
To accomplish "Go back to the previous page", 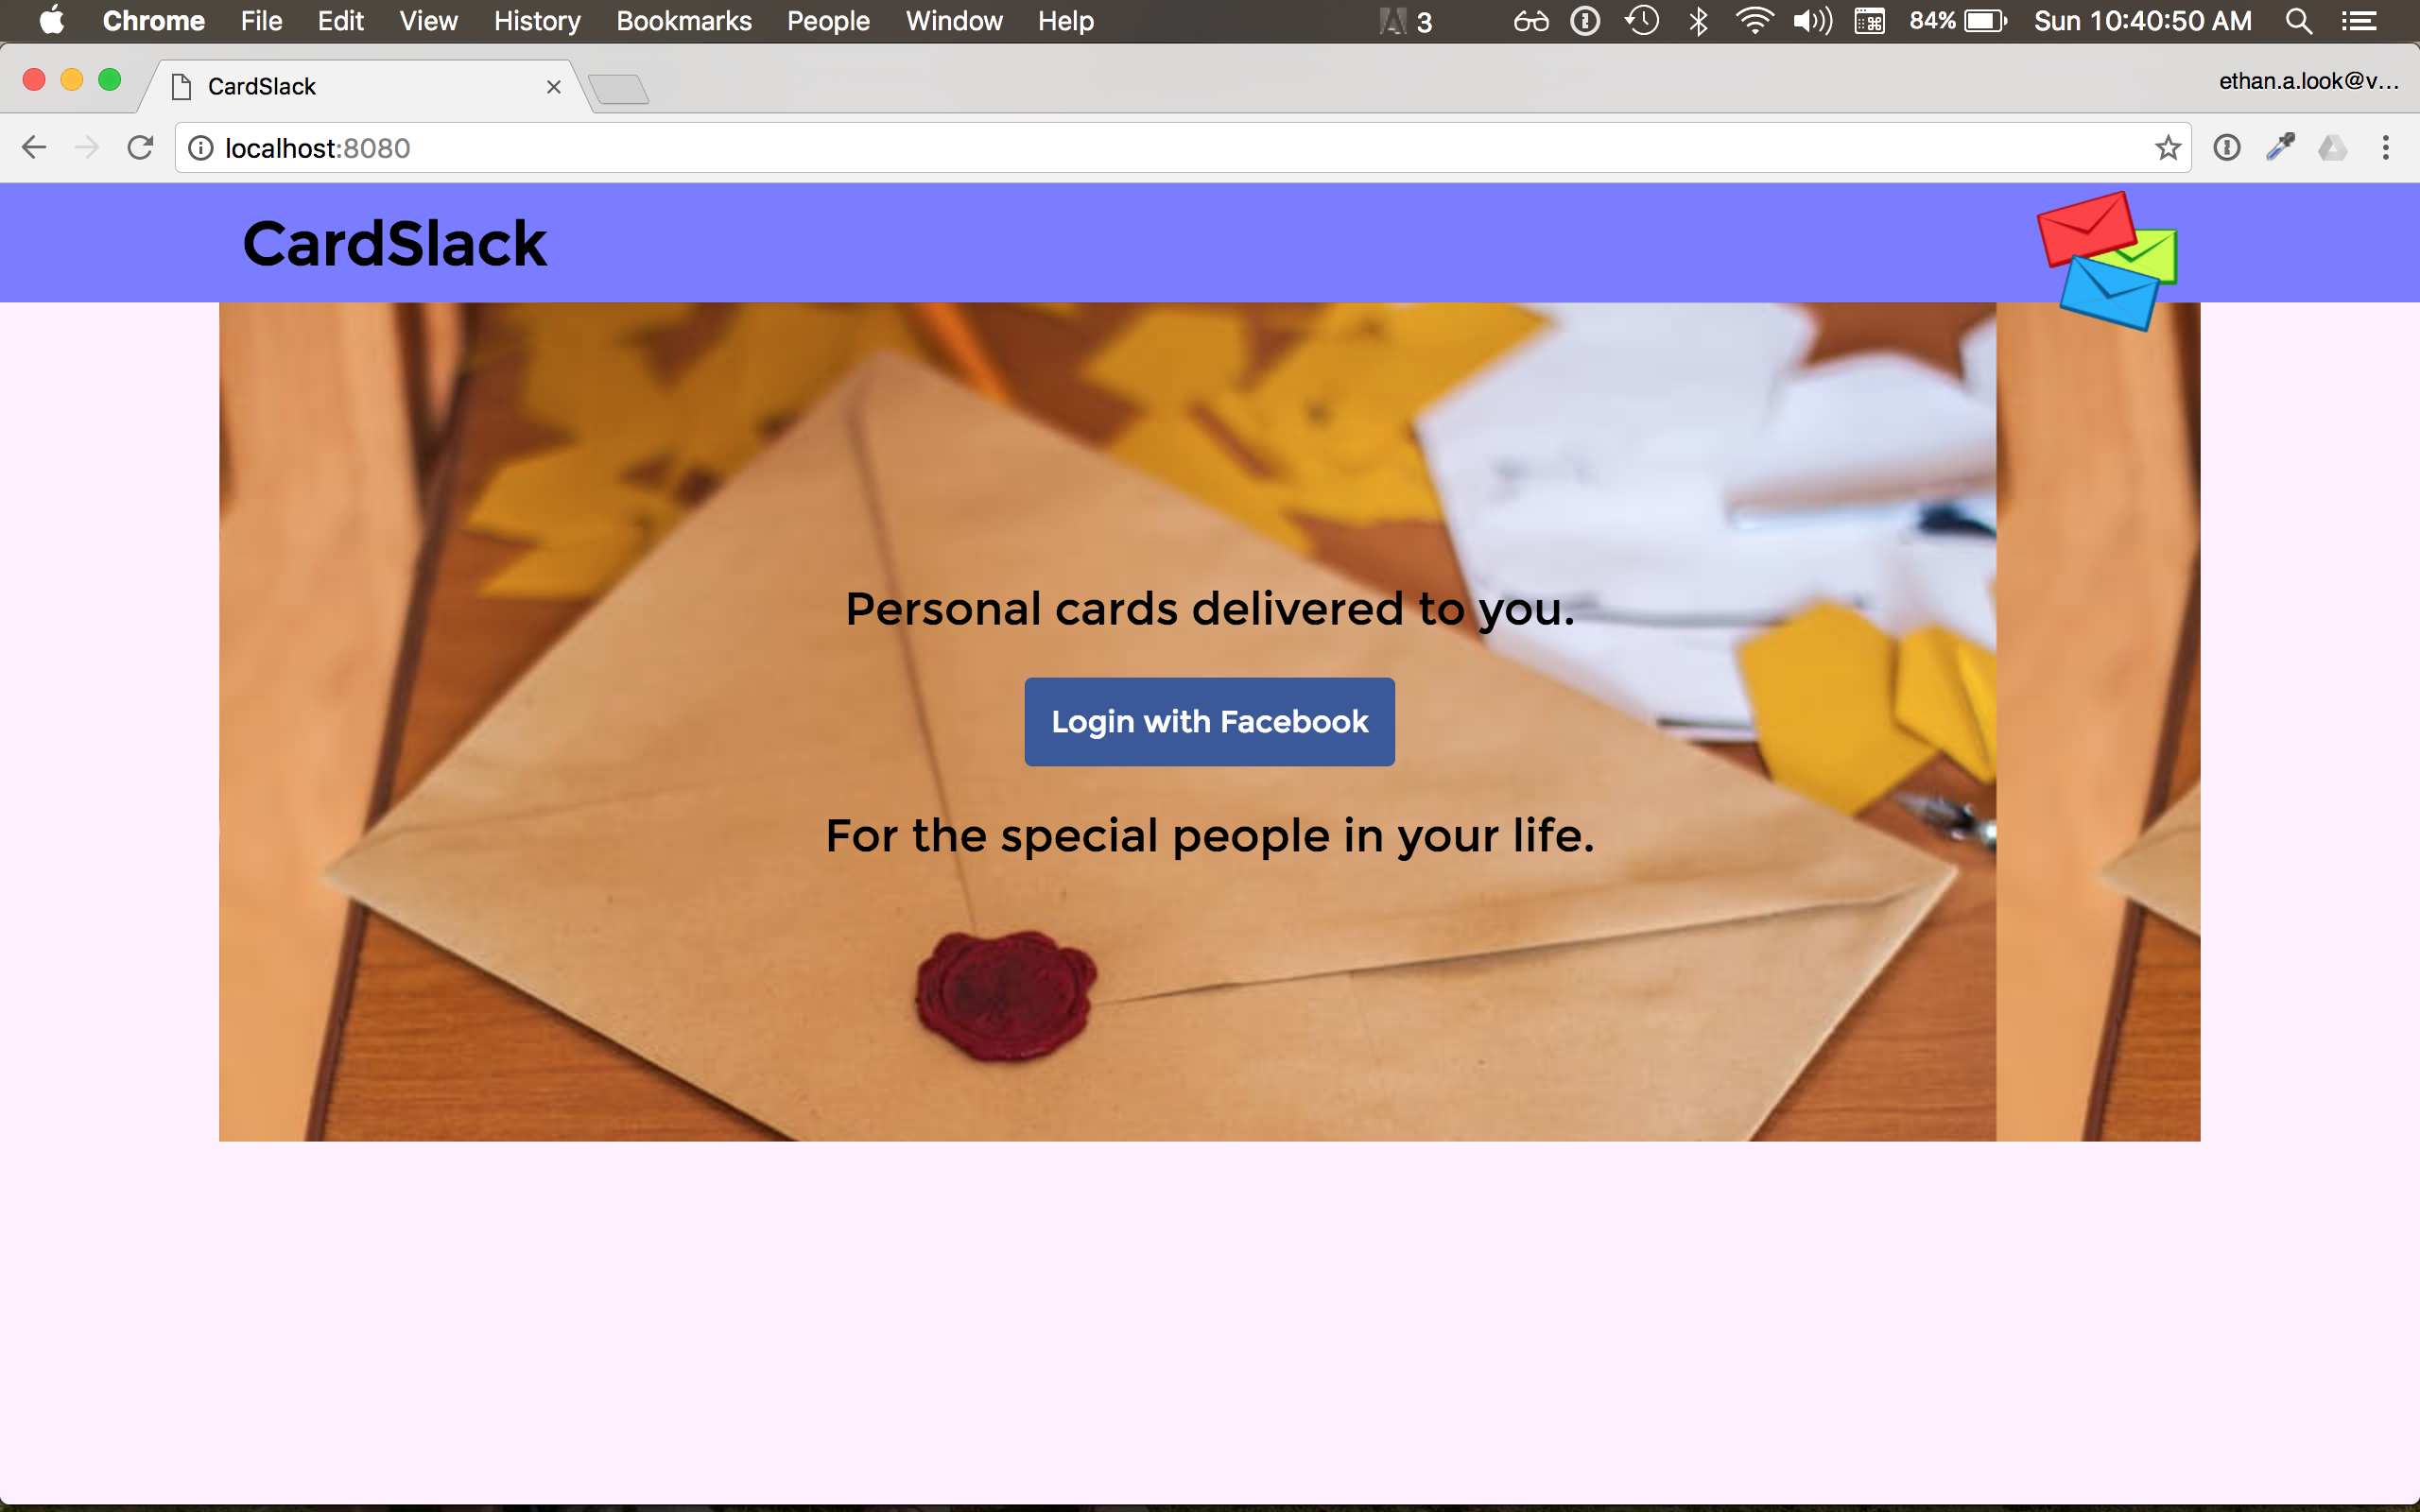I will [34, 148].
